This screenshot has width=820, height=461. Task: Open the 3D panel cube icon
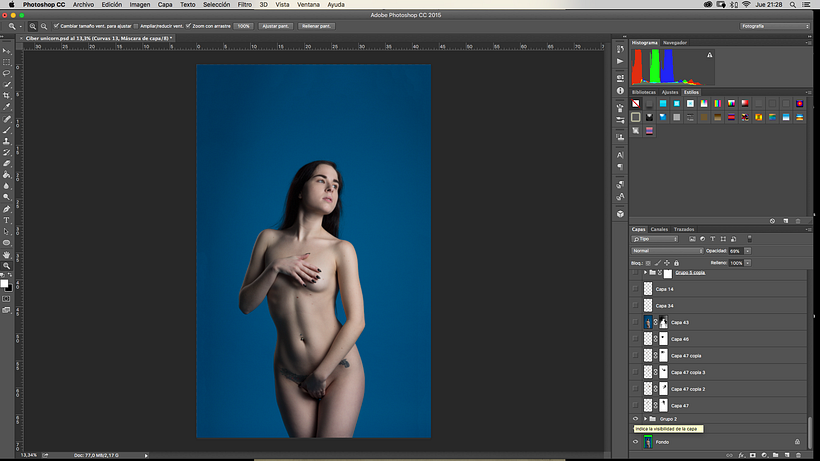(620, 214)
